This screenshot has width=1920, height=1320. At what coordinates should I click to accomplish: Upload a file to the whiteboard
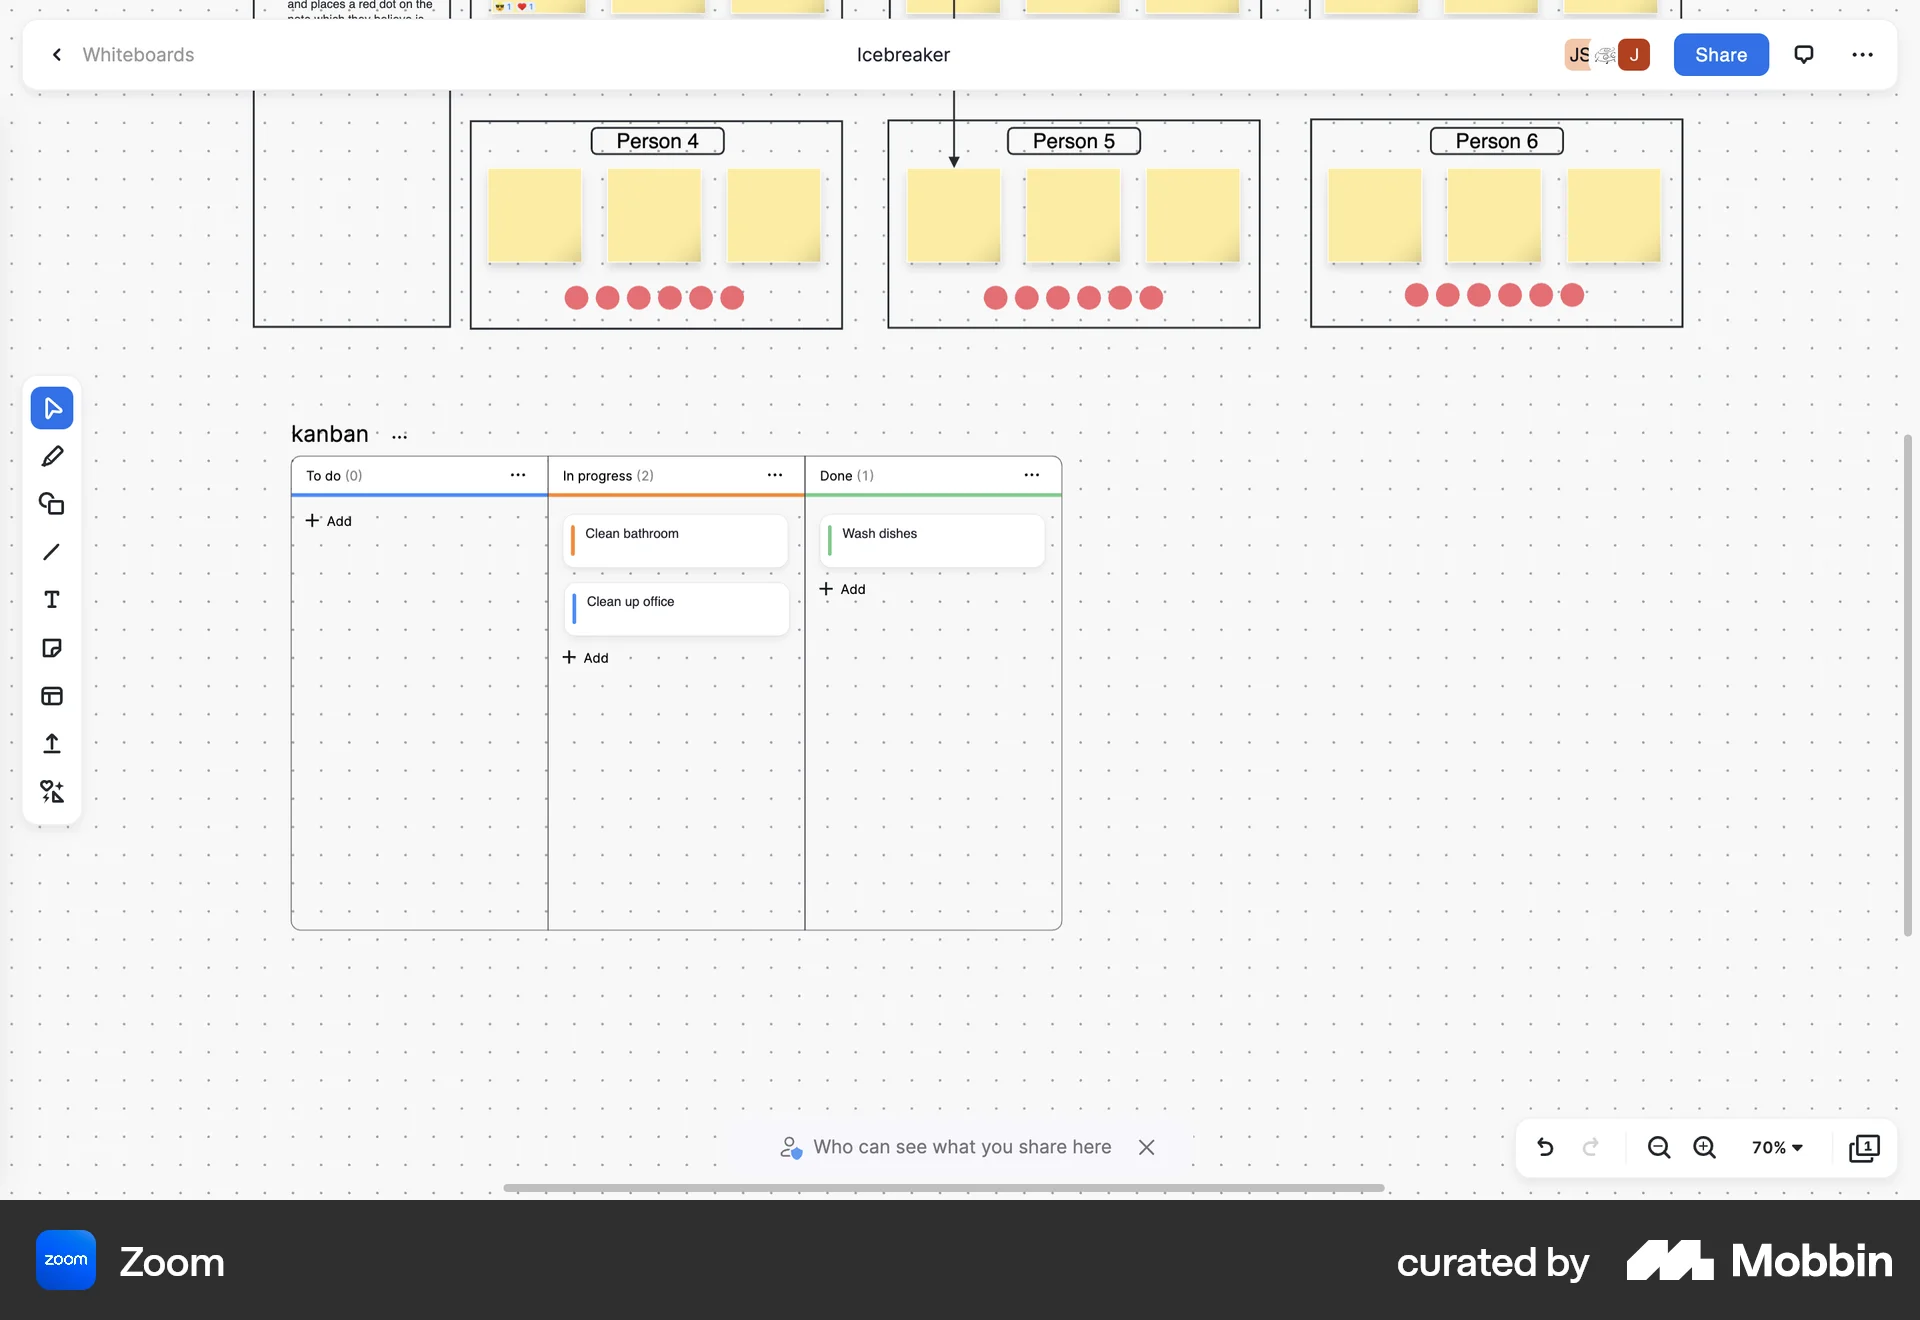point(52,744)
